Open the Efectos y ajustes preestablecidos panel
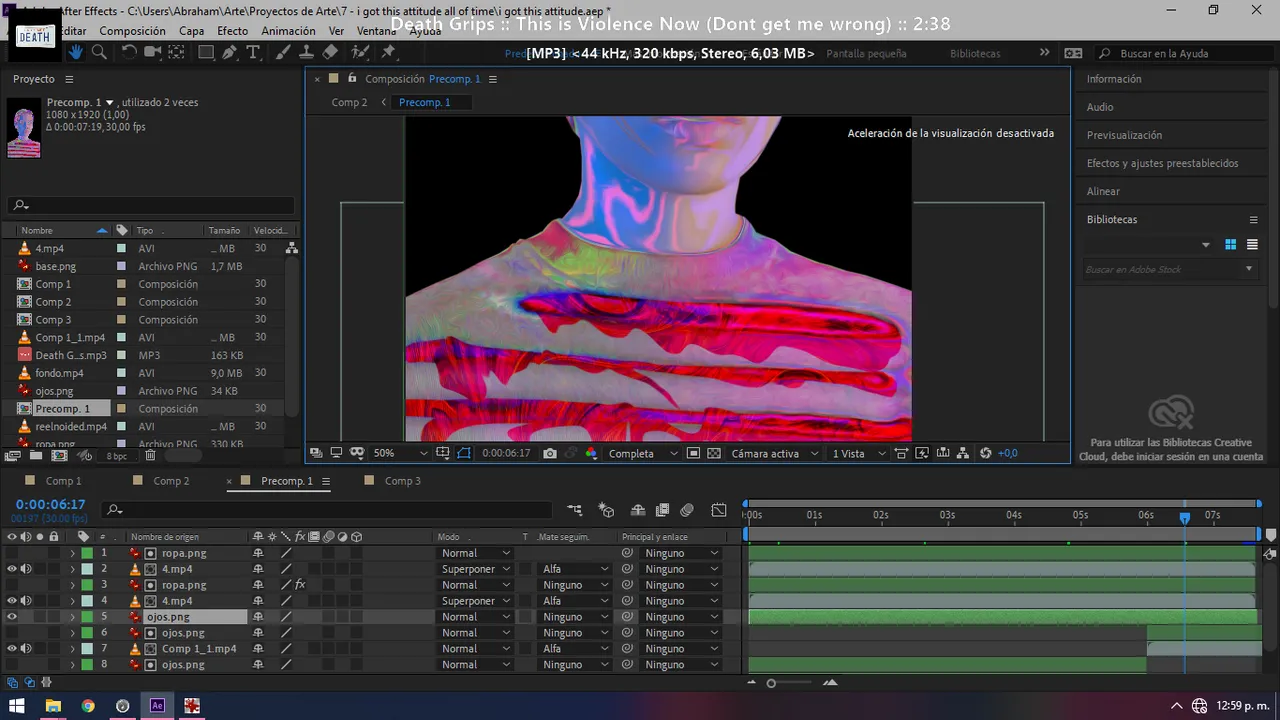 pyautogui.click(x=1163, y=163)
